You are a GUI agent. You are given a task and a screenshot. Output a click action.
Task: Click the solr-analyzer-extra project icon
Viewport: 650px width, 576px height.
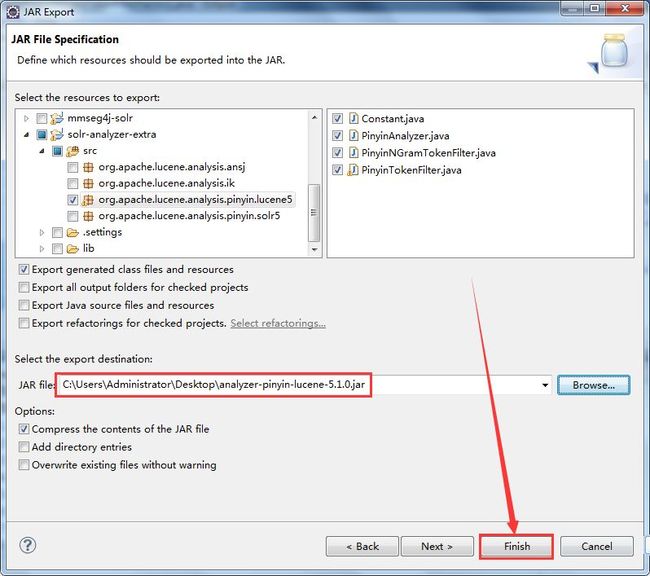pyautogui.click(x=56, y=134)
